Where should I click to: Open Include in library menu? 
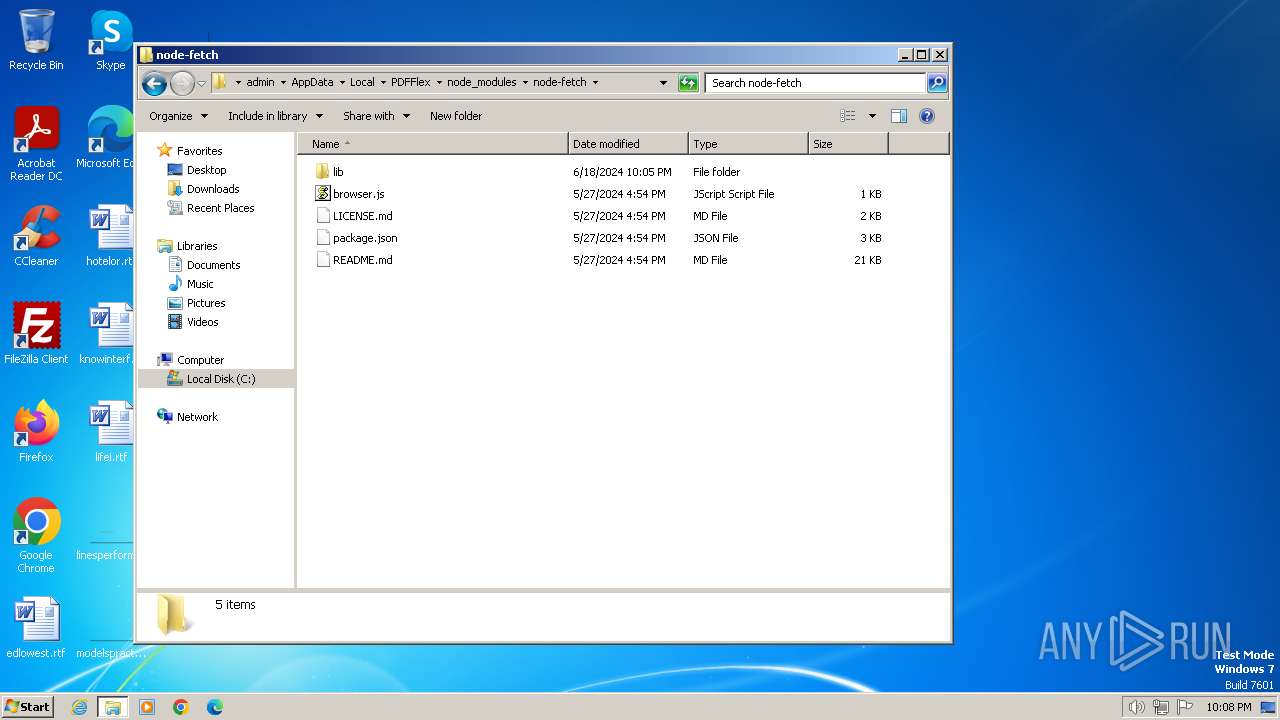click(274, 116)
